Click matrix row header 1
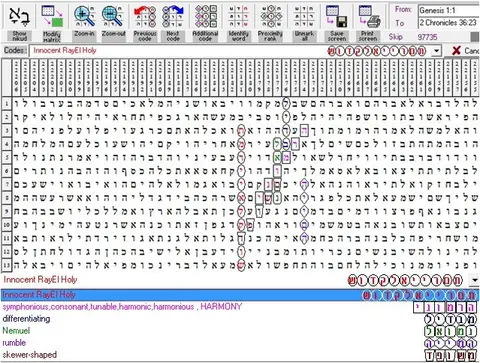 pyautogui.click(x=6, y=104)
